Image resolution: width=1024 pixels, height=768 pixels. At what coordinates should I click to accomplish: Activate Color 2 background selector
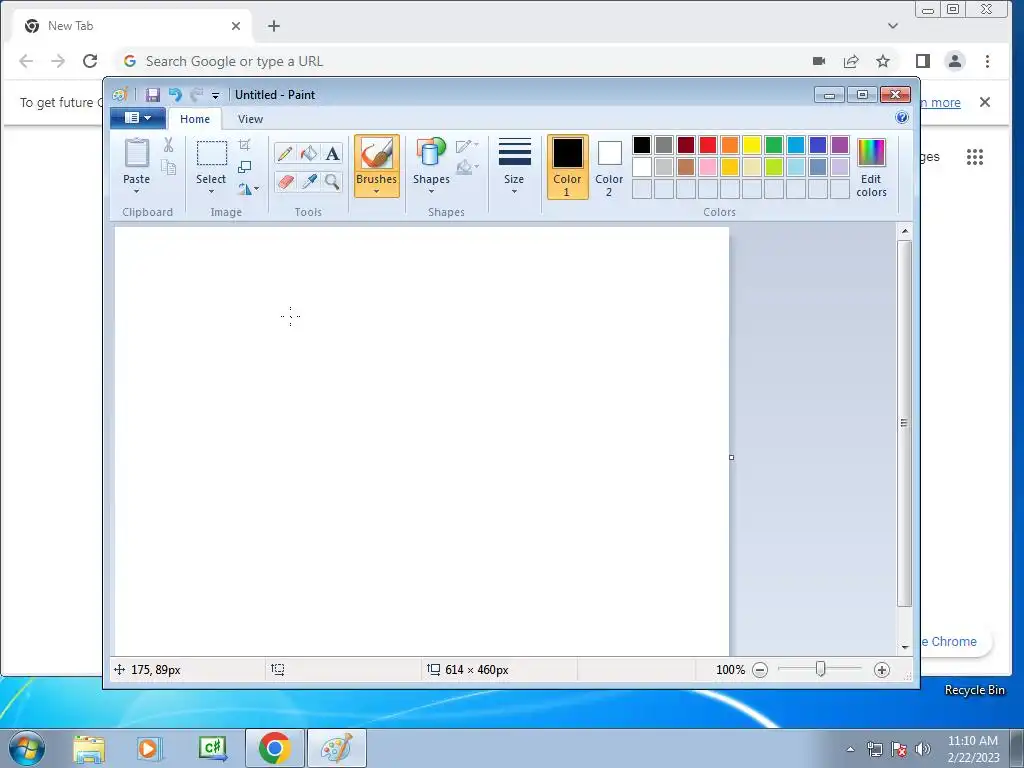(x=609, y=167)
